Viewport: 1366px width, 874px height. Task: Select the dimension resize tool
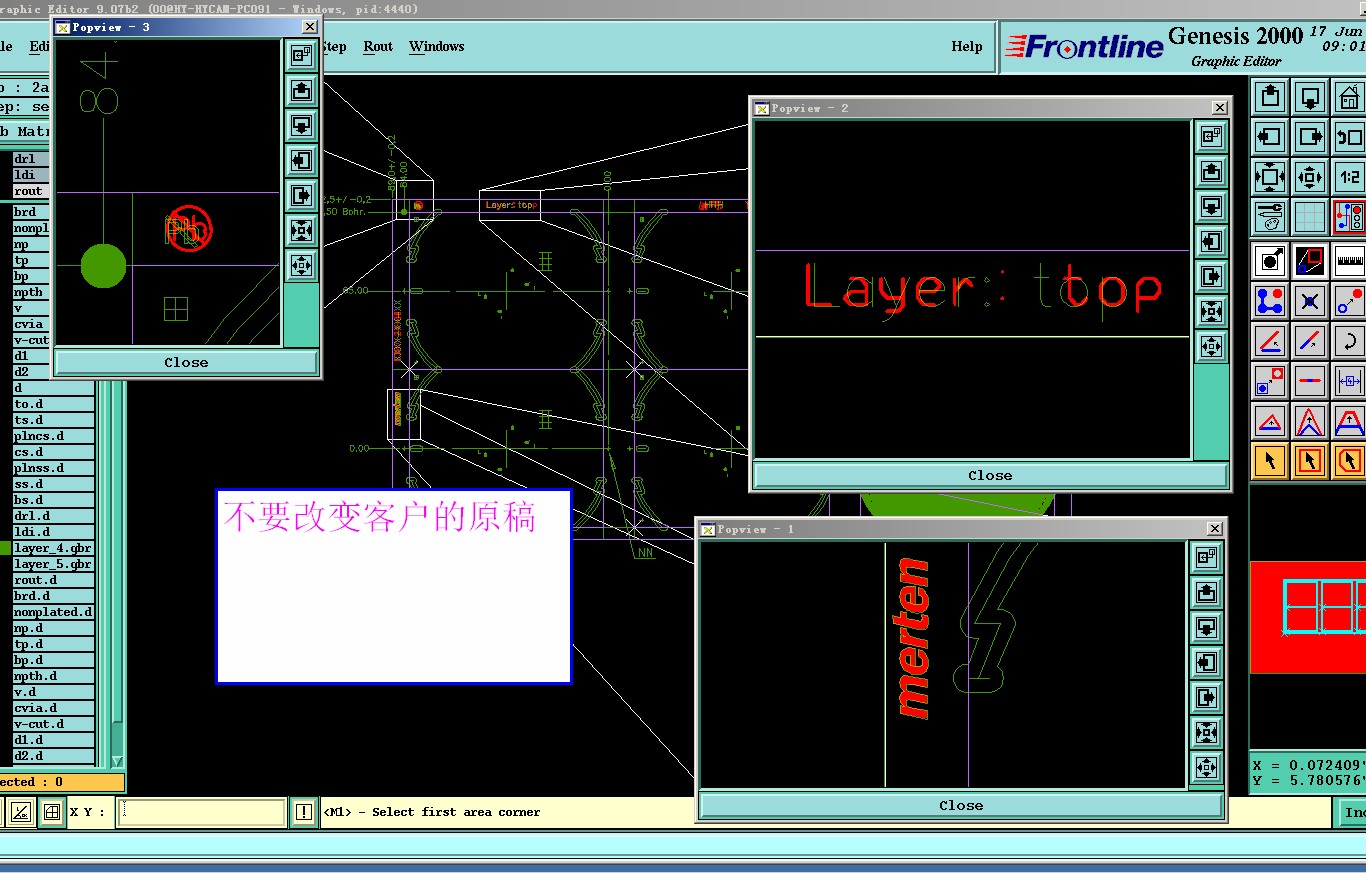[1349, 381]
